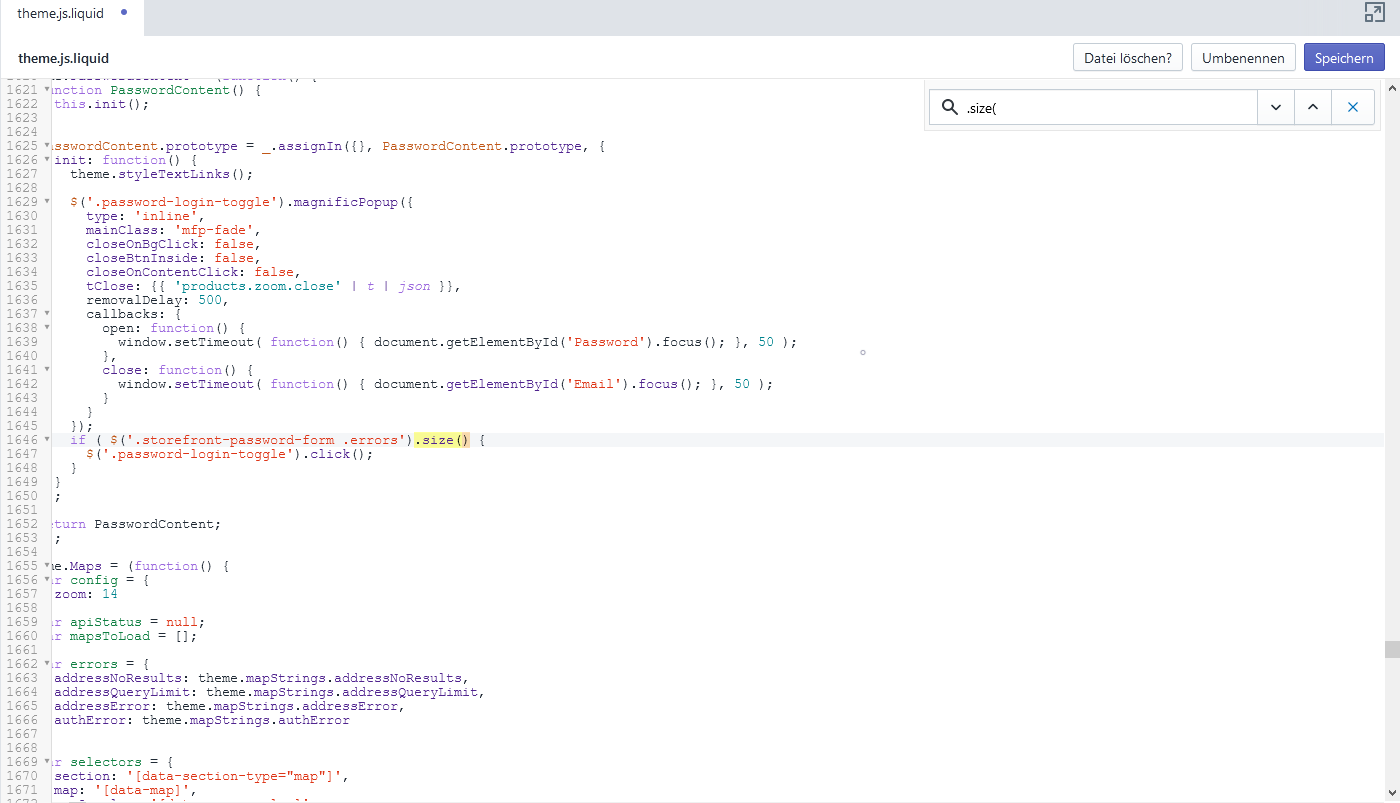The height and width of the screenshot is (803, 1400).
Task: Click addressQueryLimit line in code
Action: (x=270, y=692)
